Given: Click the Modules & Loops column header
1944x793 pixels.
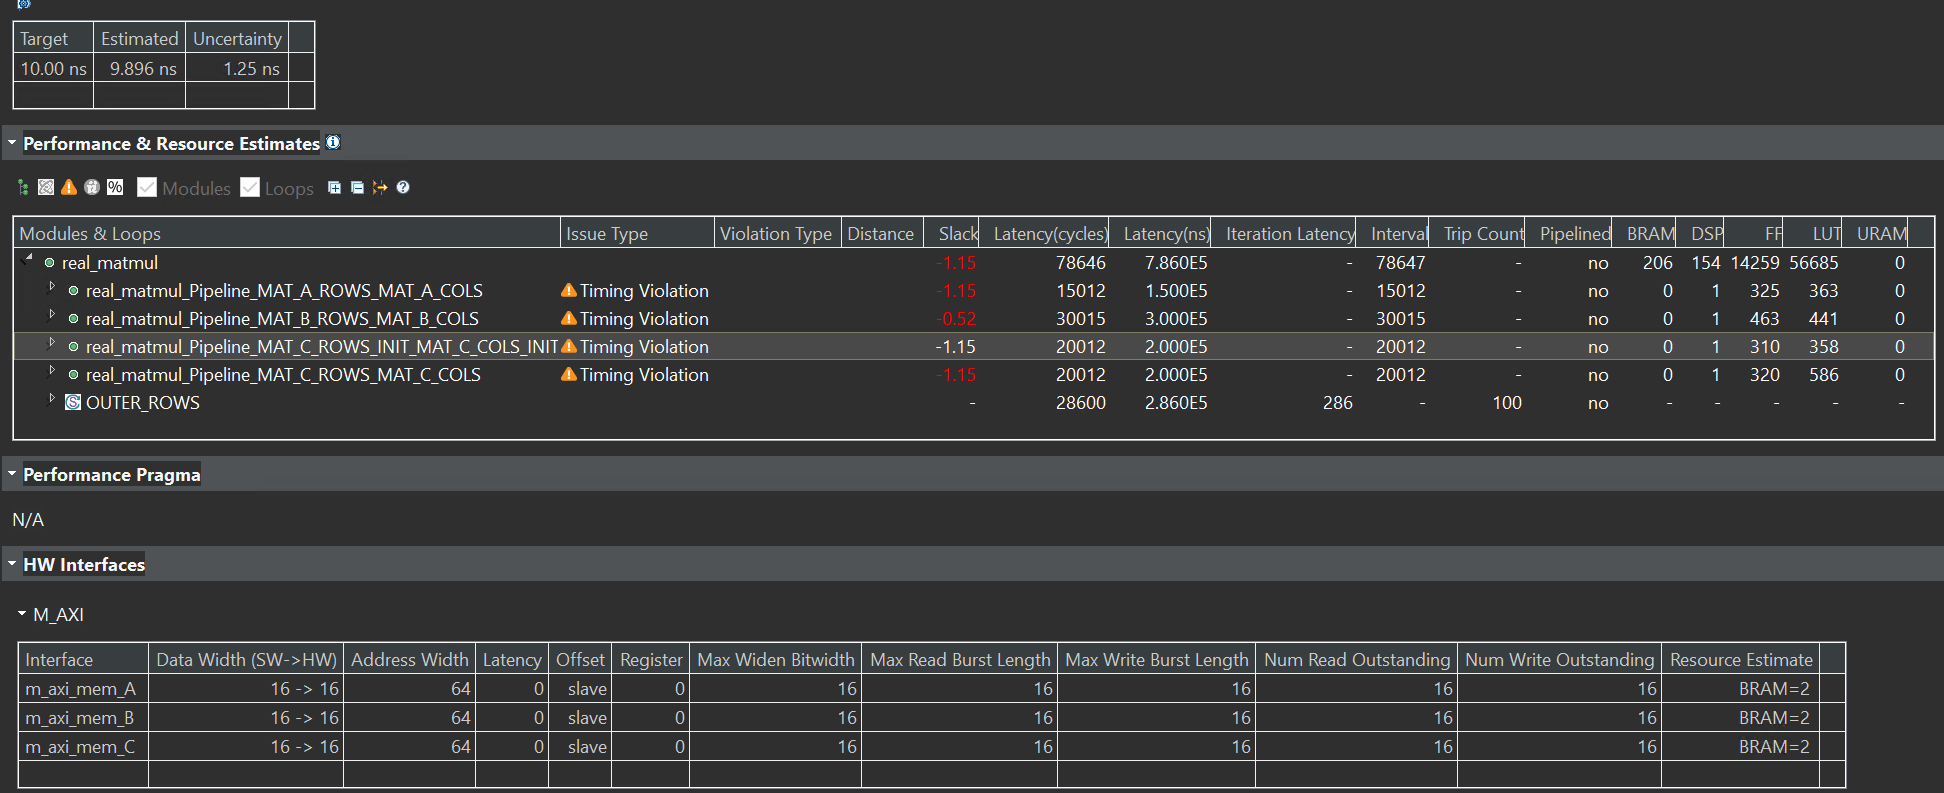Looking at the screenshot, I should click(287, 233).
